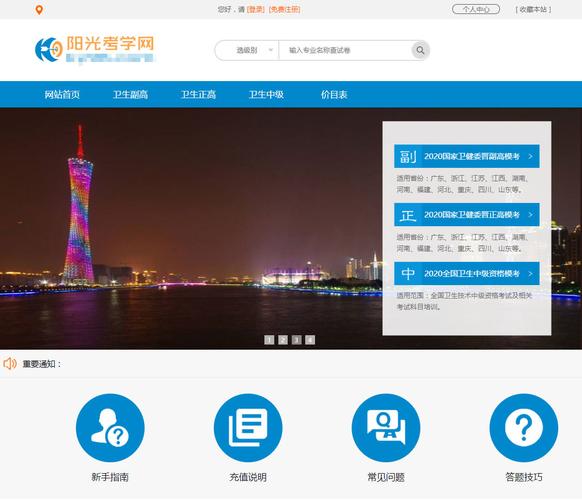Click the 副 badge on the first banner
Image resolution: width=582 pixels, height=500 pixels.
pyautogui.click(x=408, y=156)
